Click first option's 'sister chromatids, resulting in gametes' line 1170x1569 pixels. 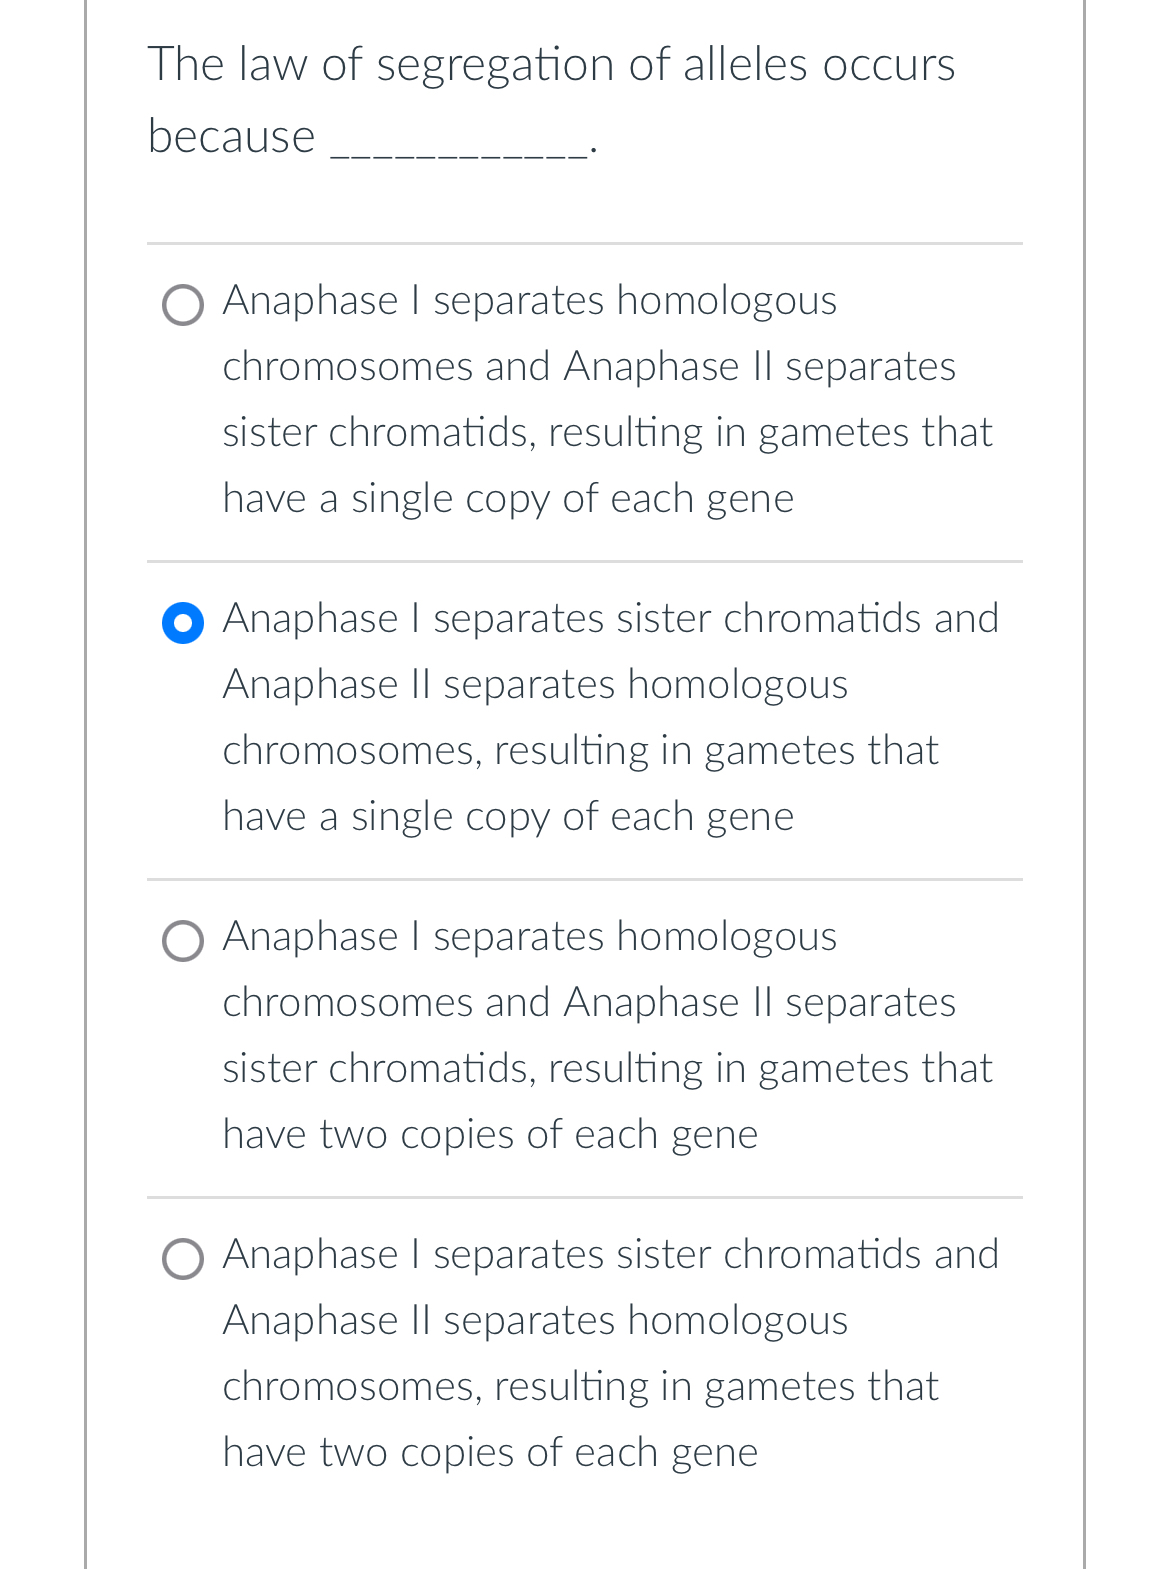[607, 433]
